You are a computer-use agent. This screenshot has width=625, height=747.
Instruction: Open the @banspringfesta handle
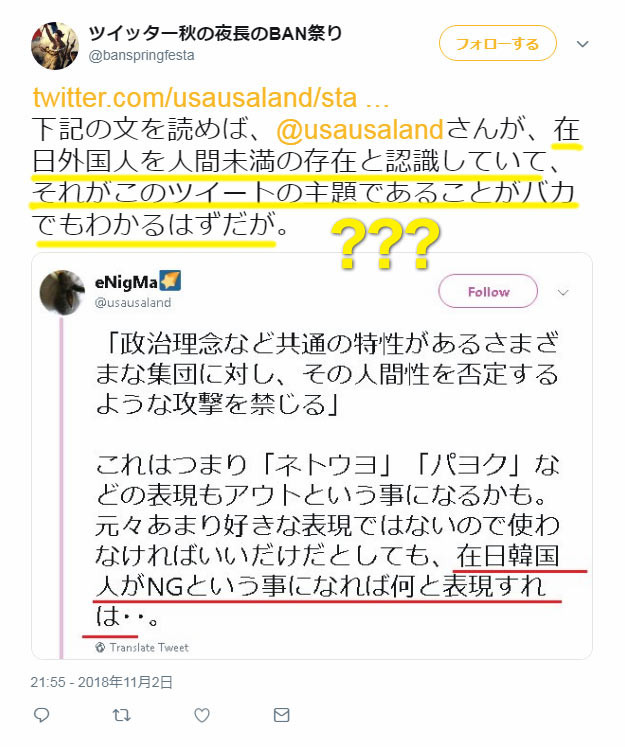coord(141,55)
